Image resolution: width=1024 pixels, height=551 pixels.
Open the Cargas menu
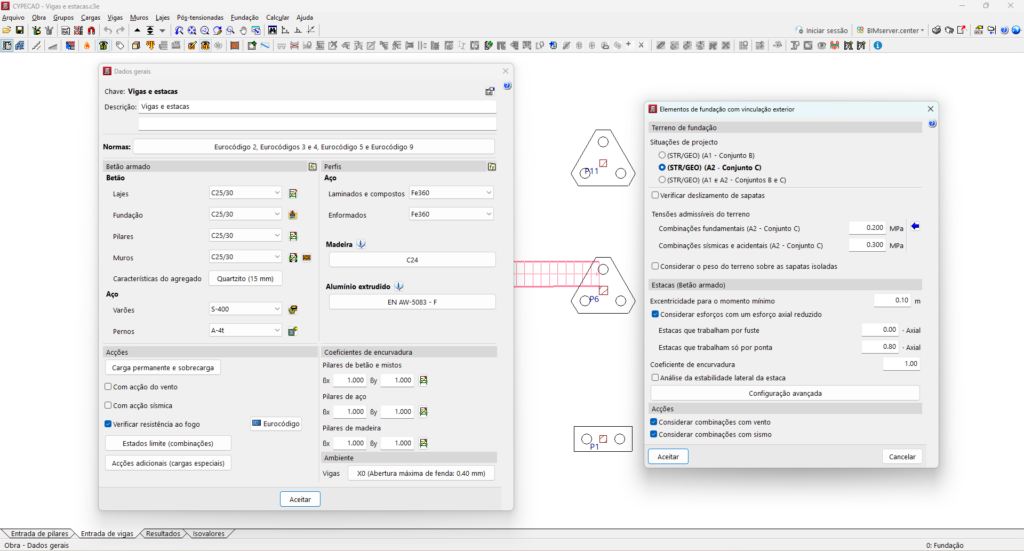(90, 18)
